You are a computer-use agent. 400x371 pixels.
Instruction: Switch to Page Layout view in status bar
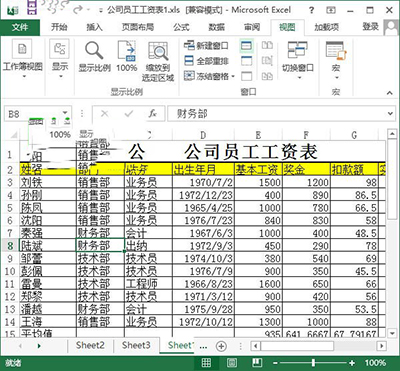232,363
